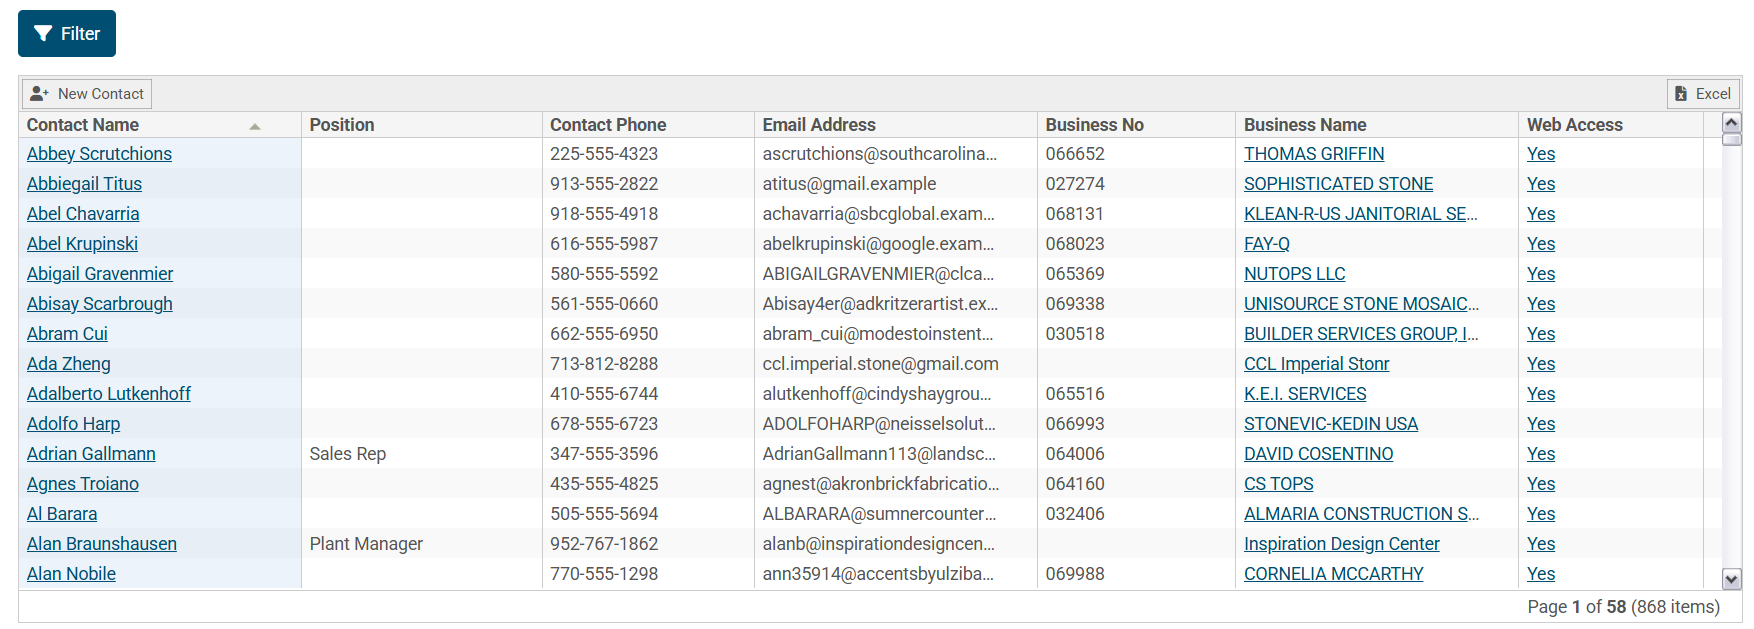Open business SOPHISTICATED STONE
Screen dimensions: 1754x629
1338,184
